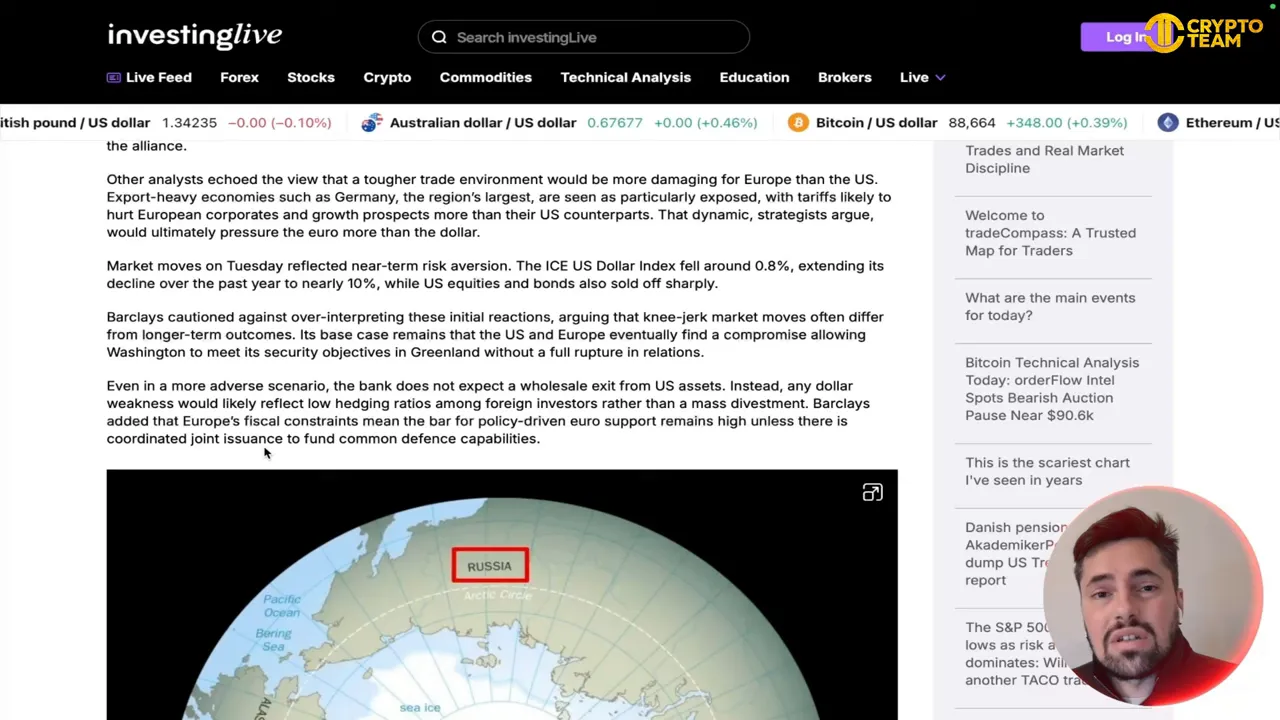Click the paragraph starting 'Market moves on Tuesday'
This screenshot has height=720, width=1280.
pos(495,274)
